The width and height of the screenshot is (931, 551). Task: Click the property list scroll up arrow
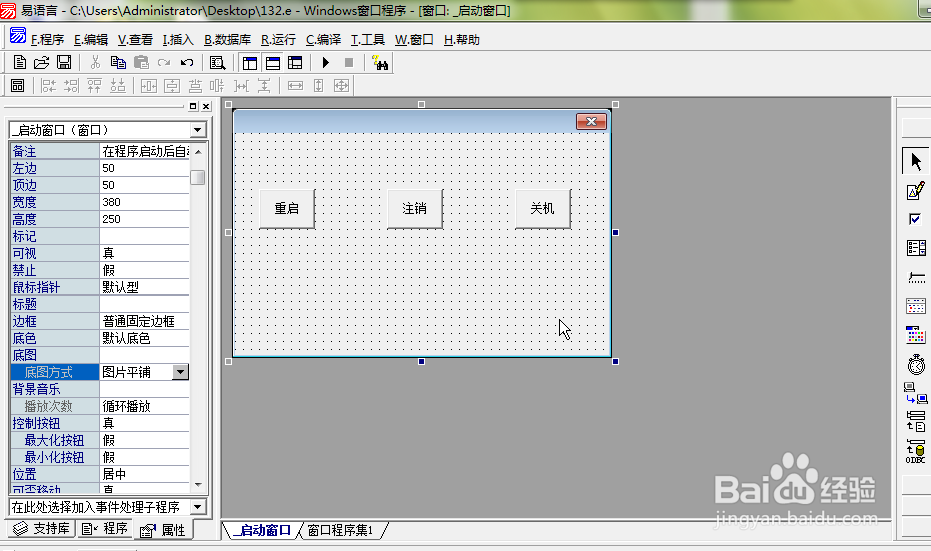click(198, 152)
